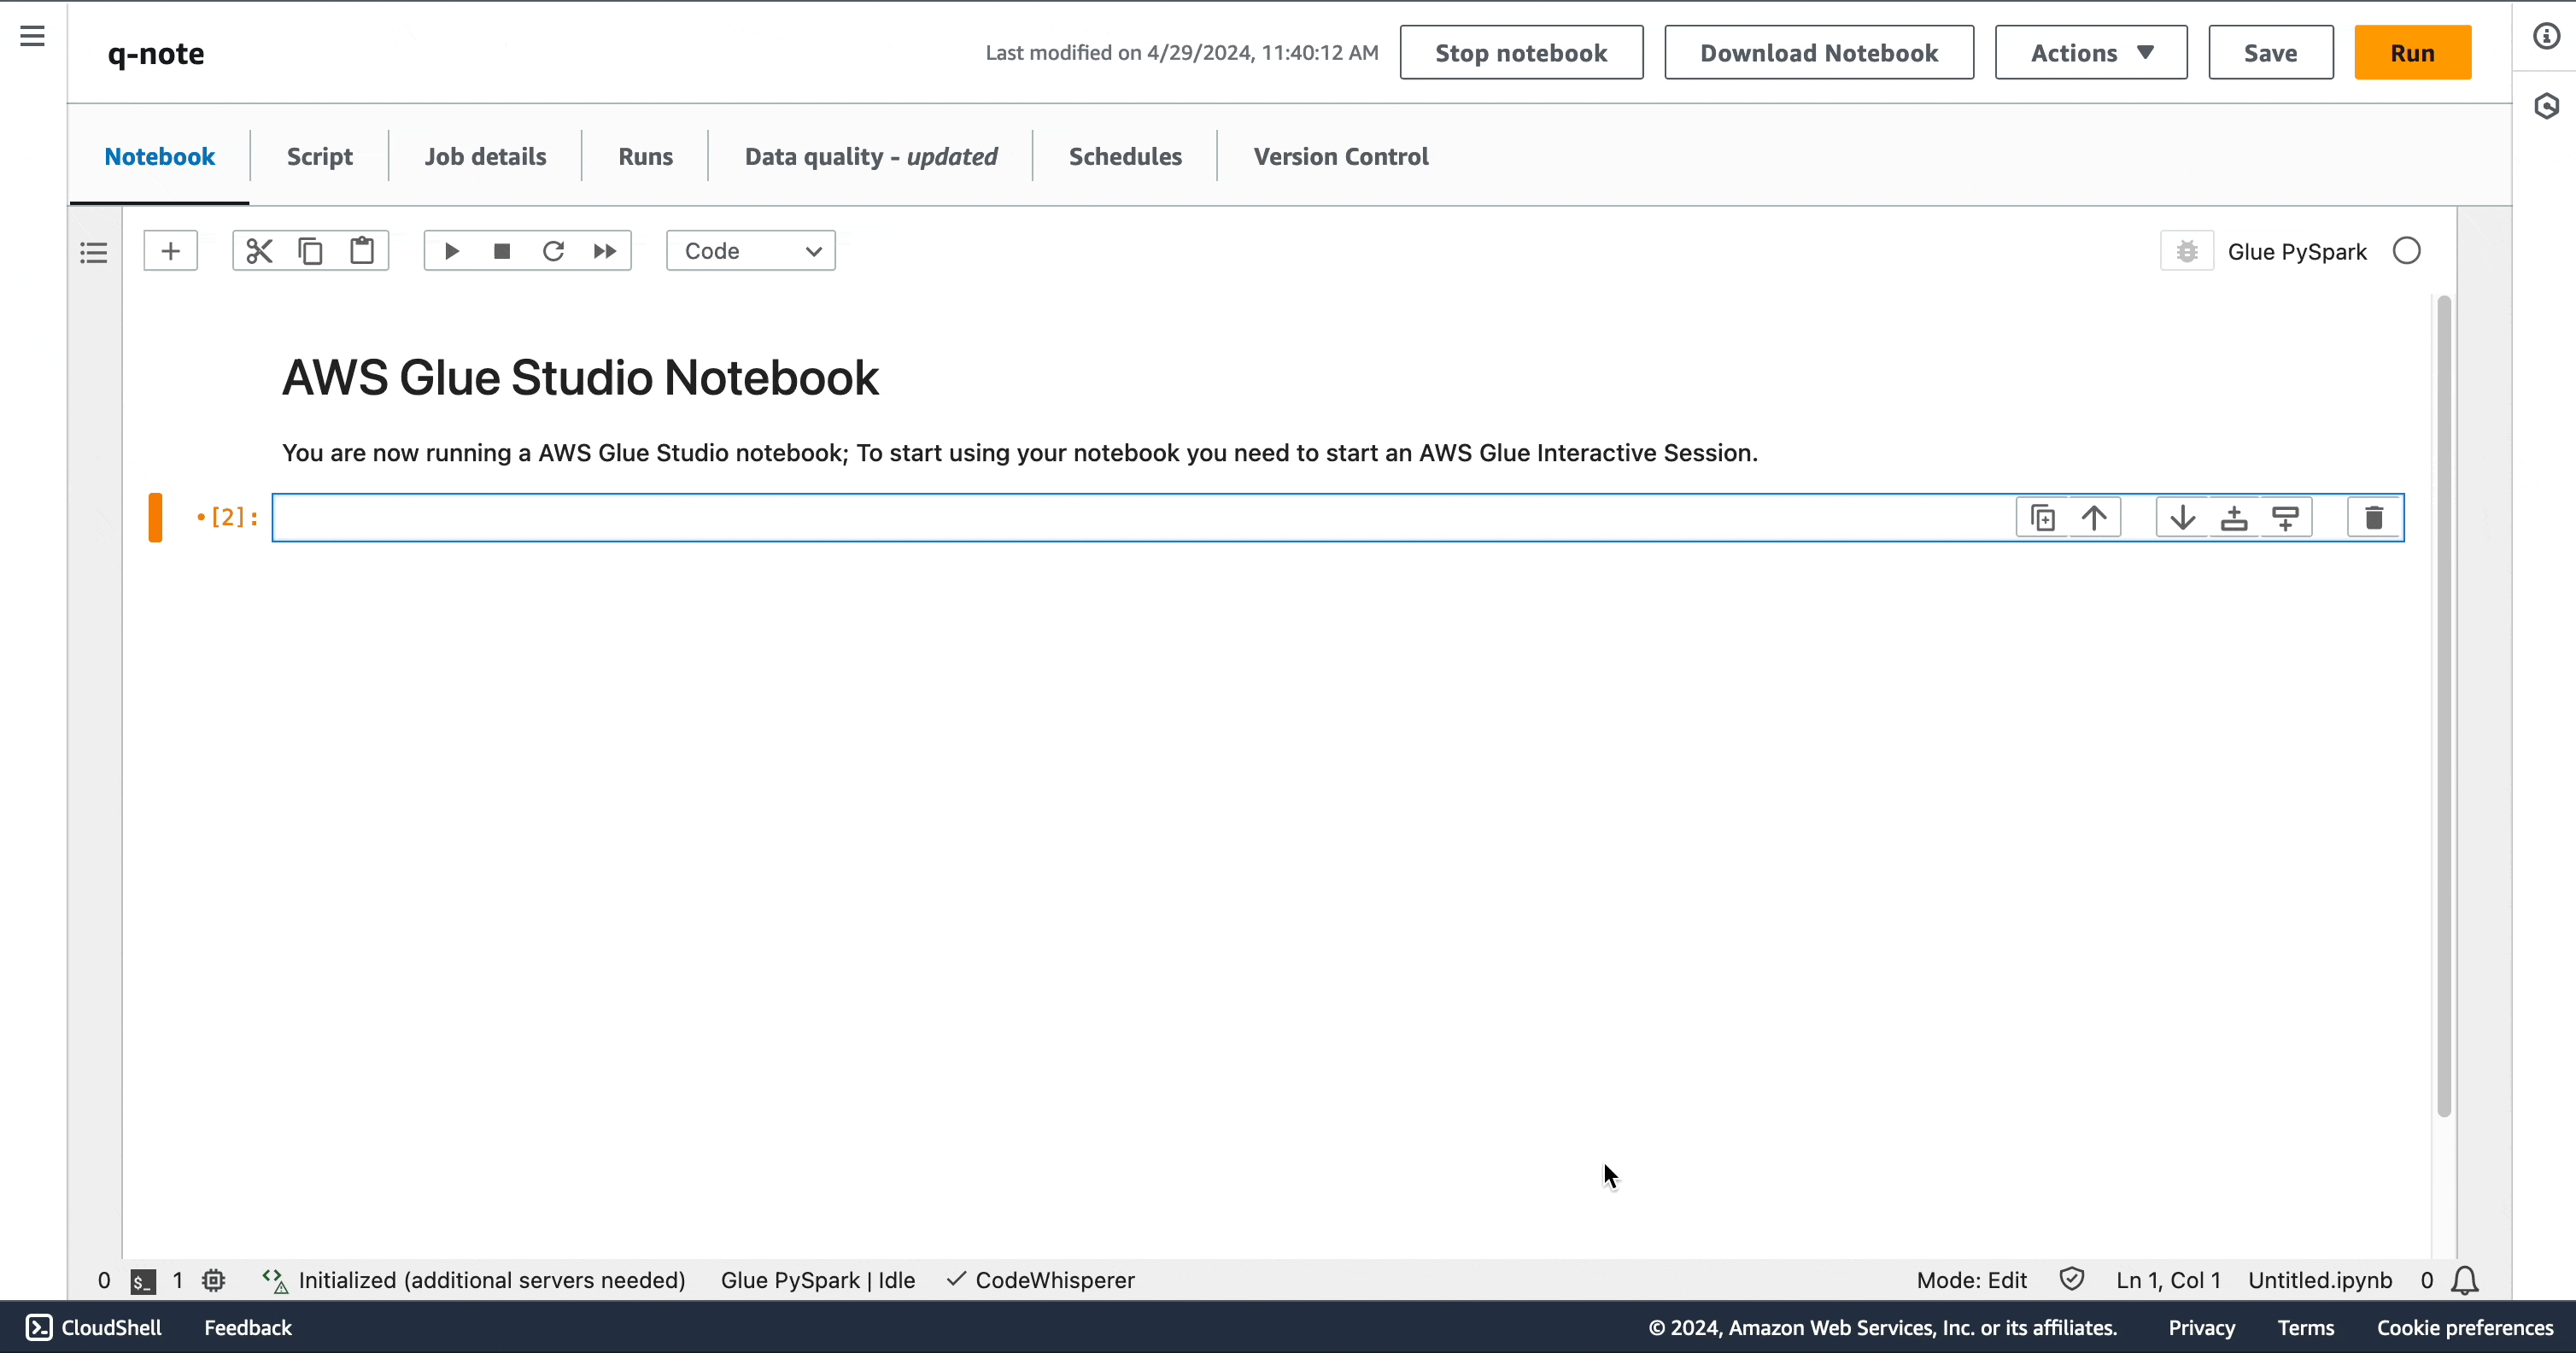Delete the cell using trash icon
Screen dimensions: 2576x1353
coord(2373,518)
